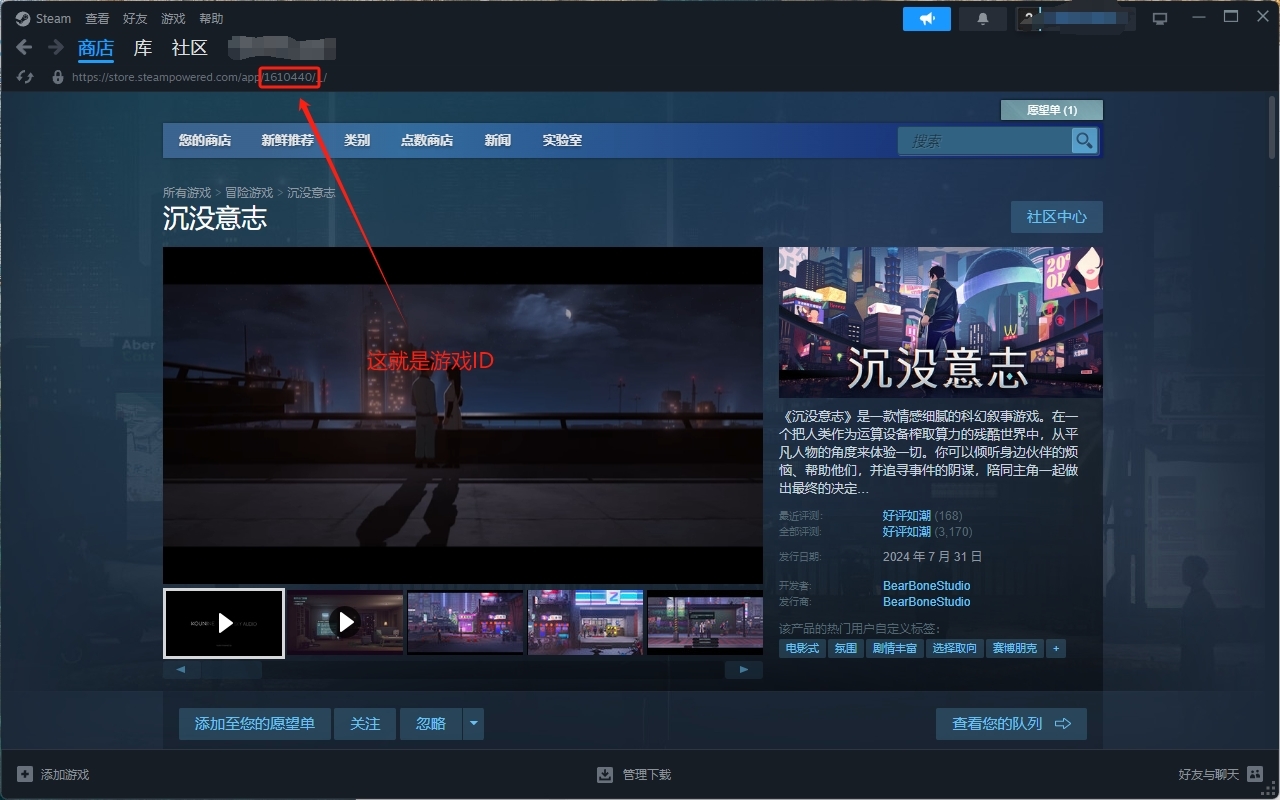1280x800 pixels.
Task: Open the 游戏 menu
Action: (x=173, y=18)
